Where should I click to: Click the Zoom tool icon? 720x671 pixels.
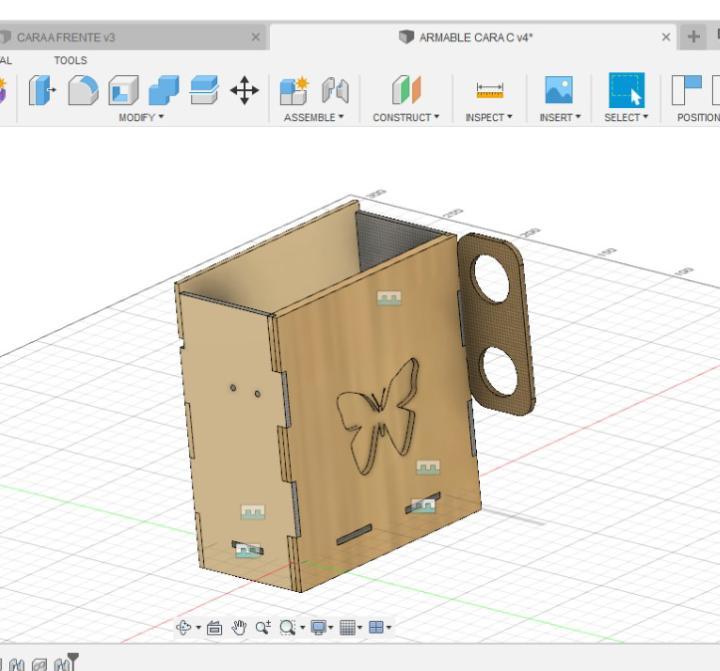[263, 627]
